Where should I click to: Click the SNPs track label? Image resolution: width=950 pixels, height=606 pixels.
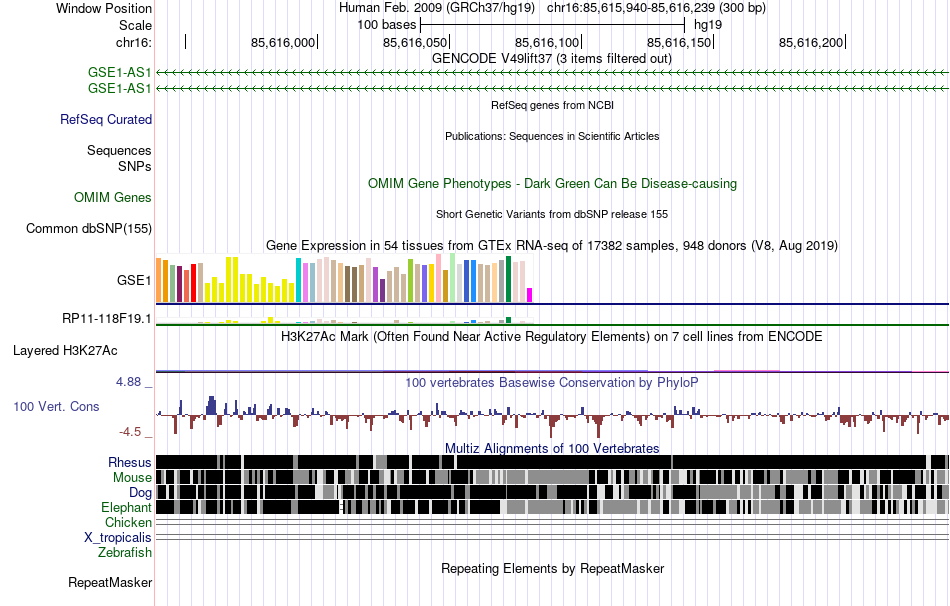135,166
